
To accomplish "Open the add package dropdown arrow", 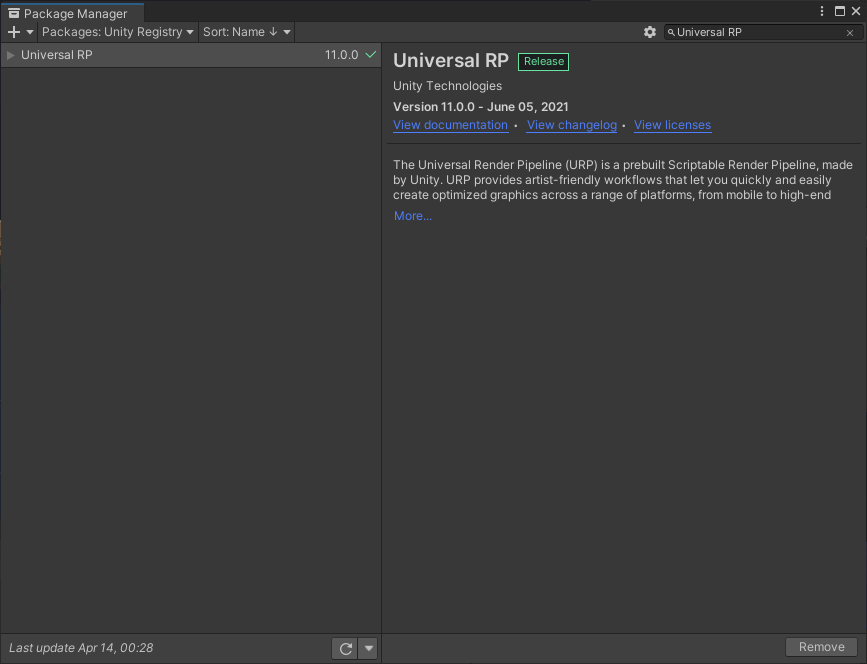I will 30,32.
